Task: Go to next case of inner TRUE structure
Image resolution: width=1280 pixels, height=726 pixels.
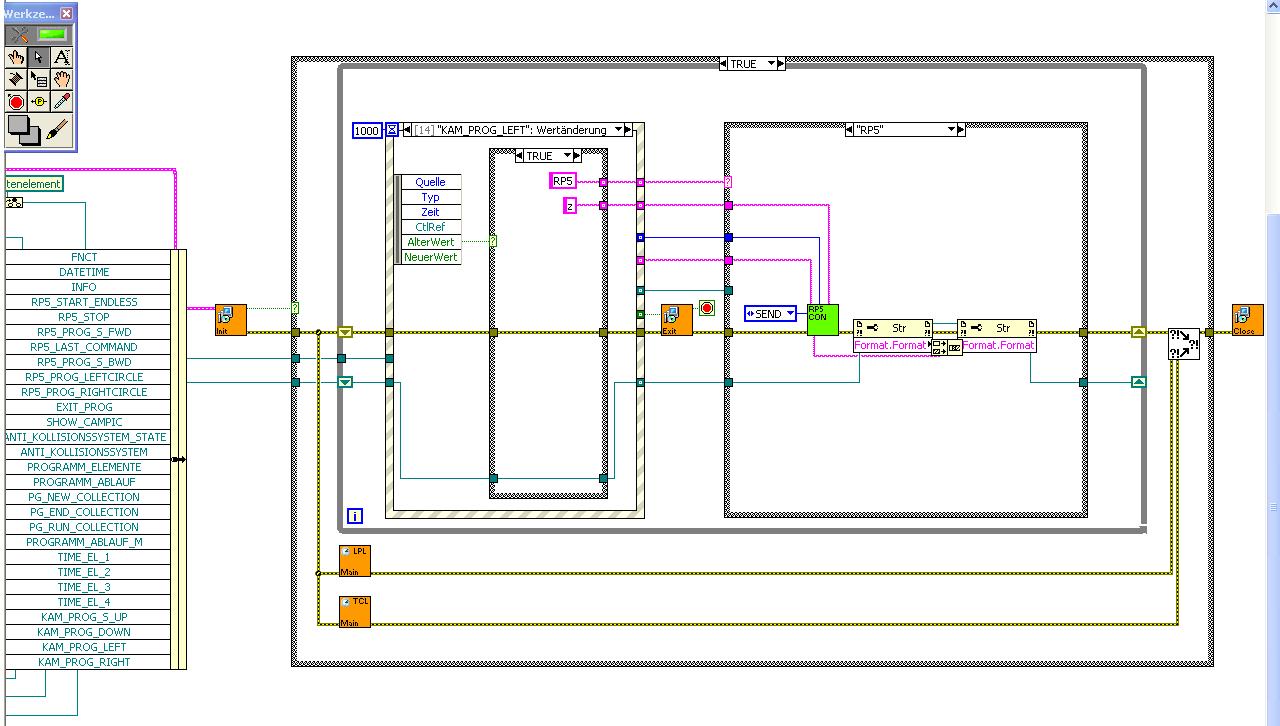Action: click(x=577, y=156)
